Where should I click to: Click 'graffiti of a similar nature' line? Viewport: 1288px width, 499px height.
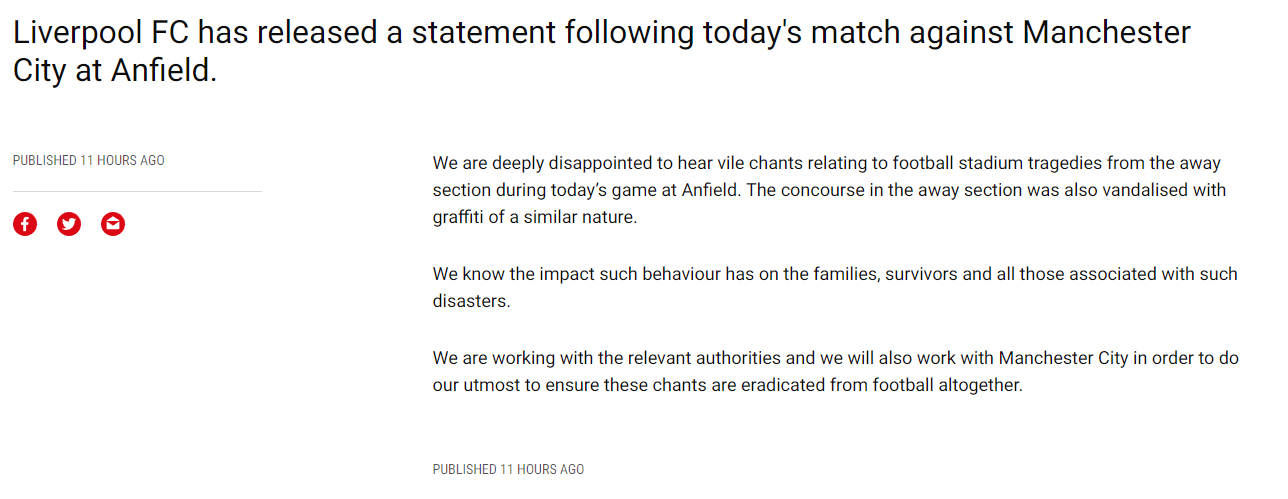coord(535,217)
